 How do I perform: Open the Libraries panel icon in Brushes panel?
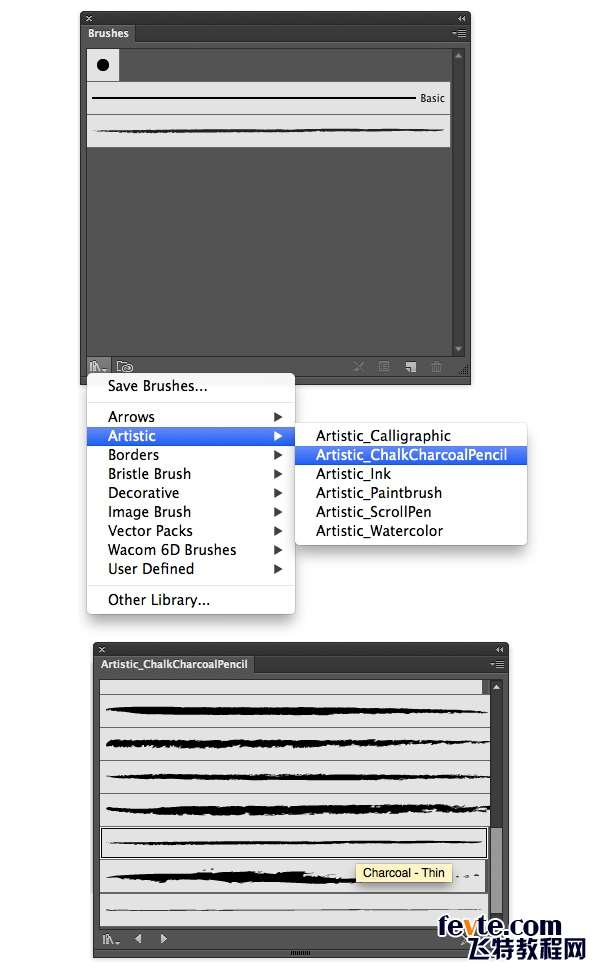[125, 366]
